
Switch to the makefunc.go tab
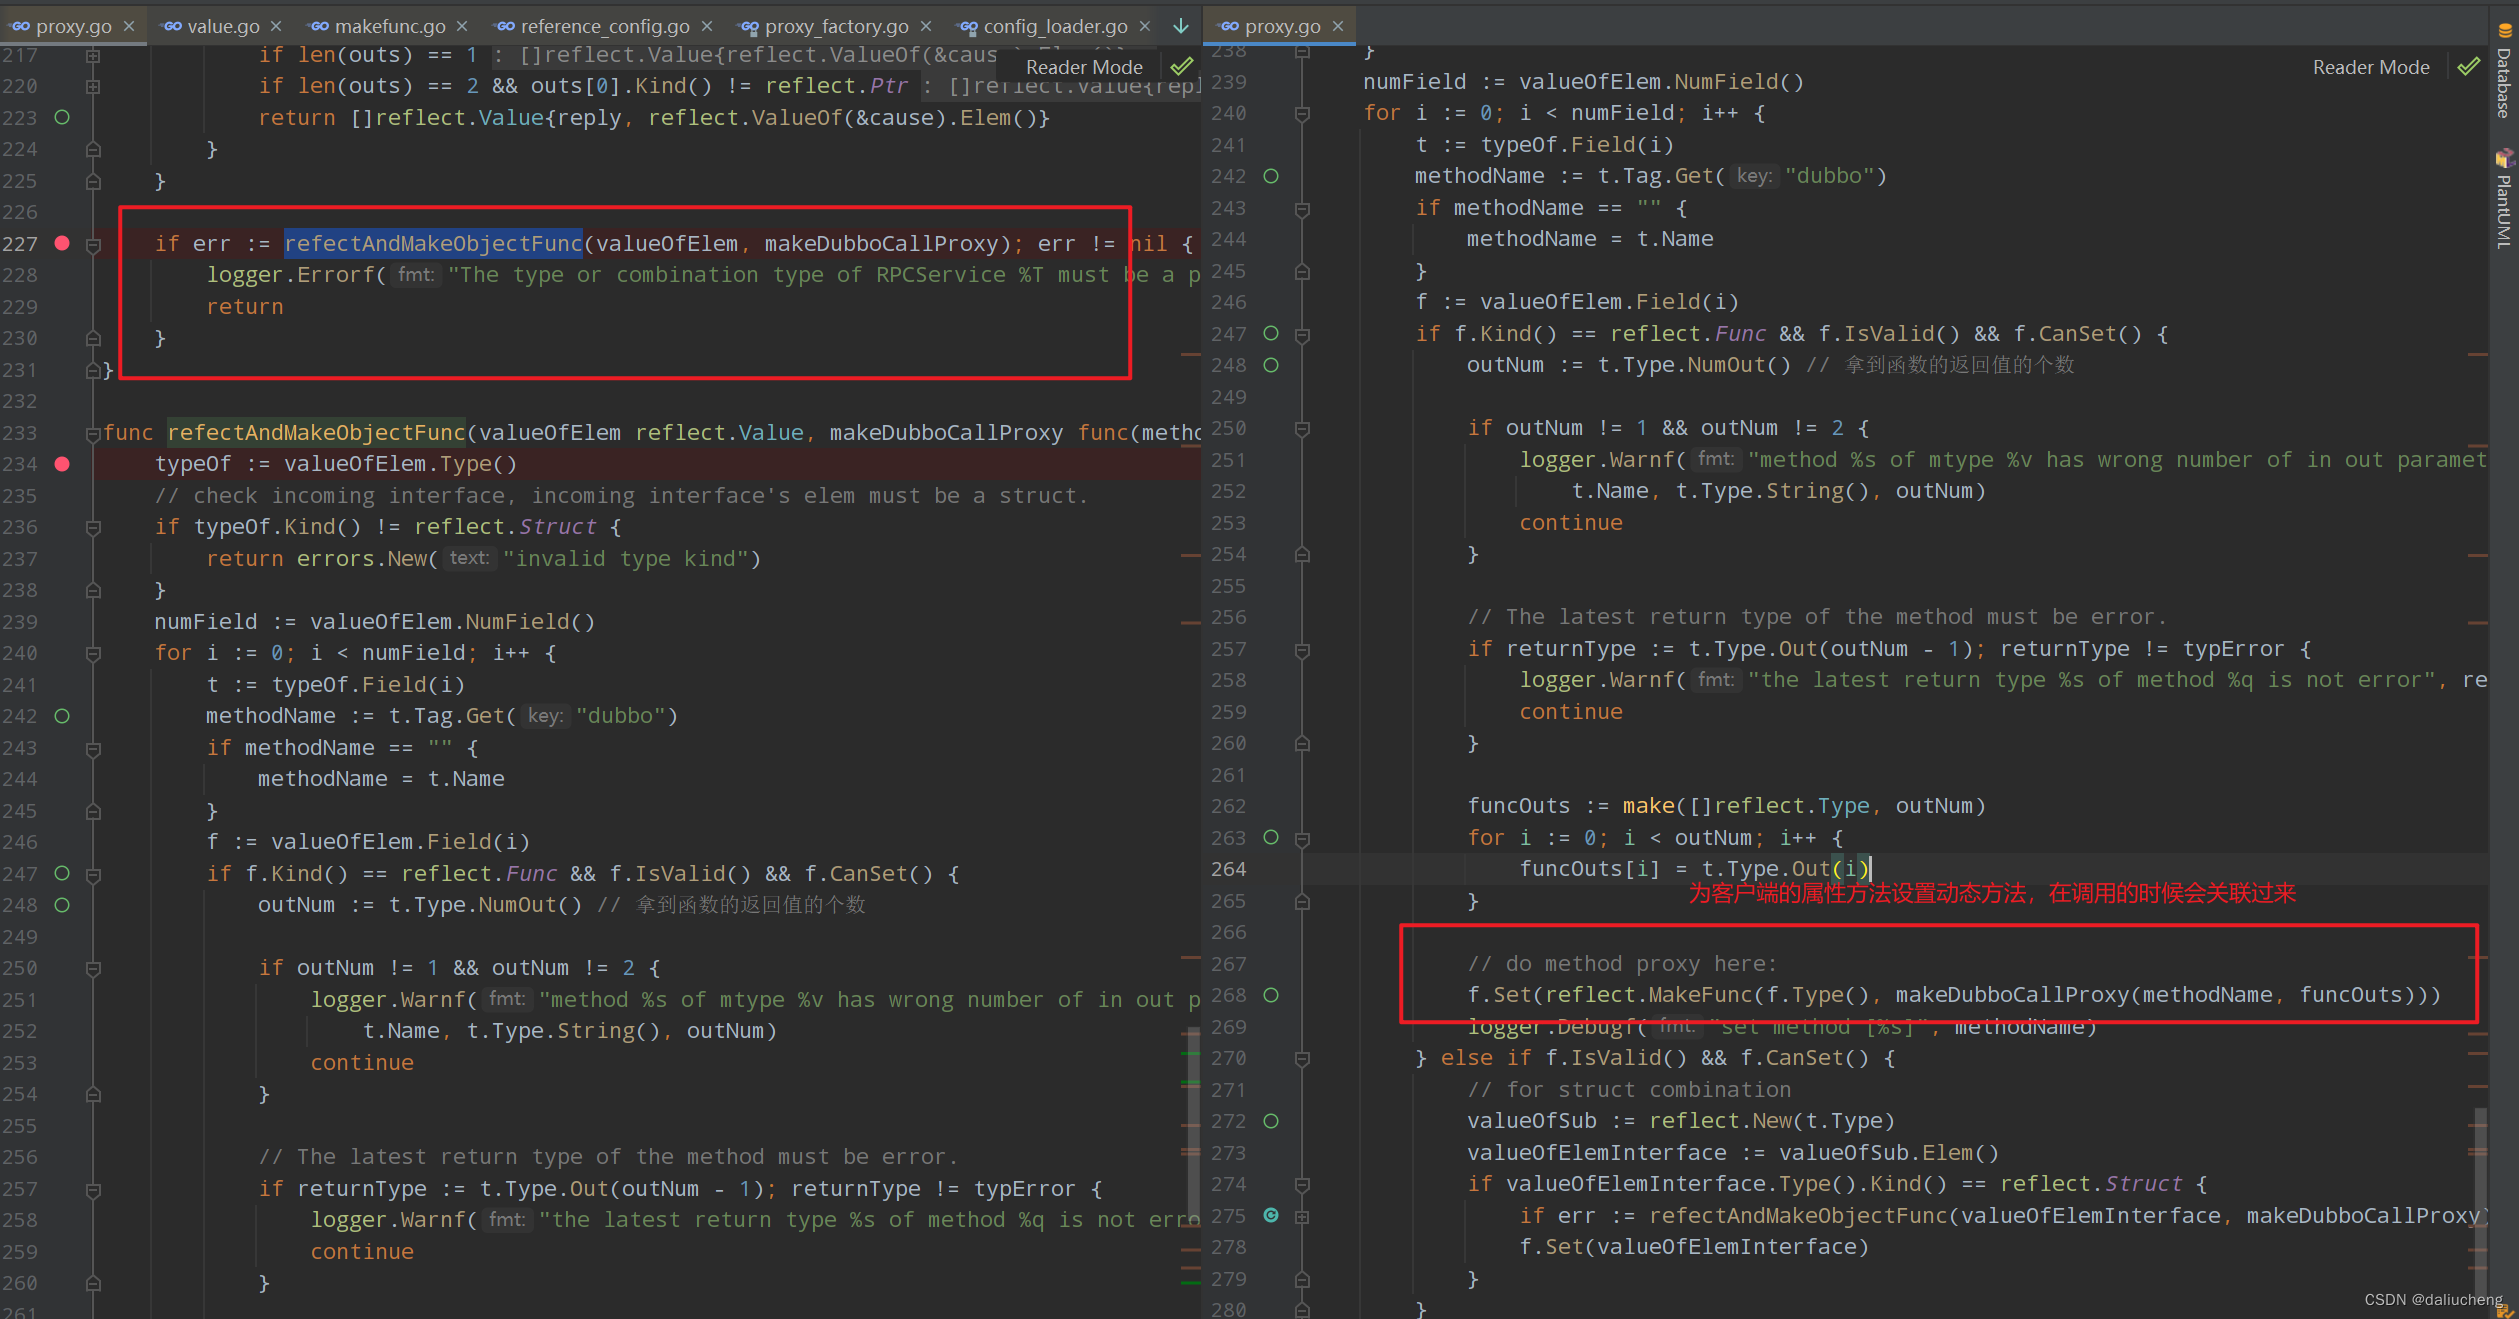pos(390,26)
